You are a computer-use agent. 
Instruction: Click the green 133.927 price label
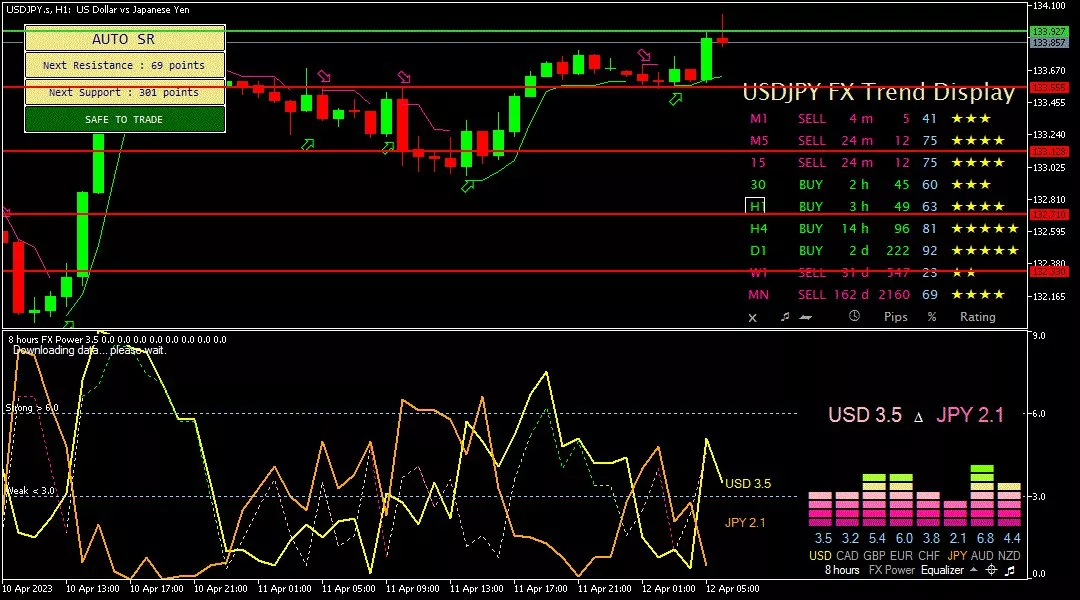(x=1048, y=32)
